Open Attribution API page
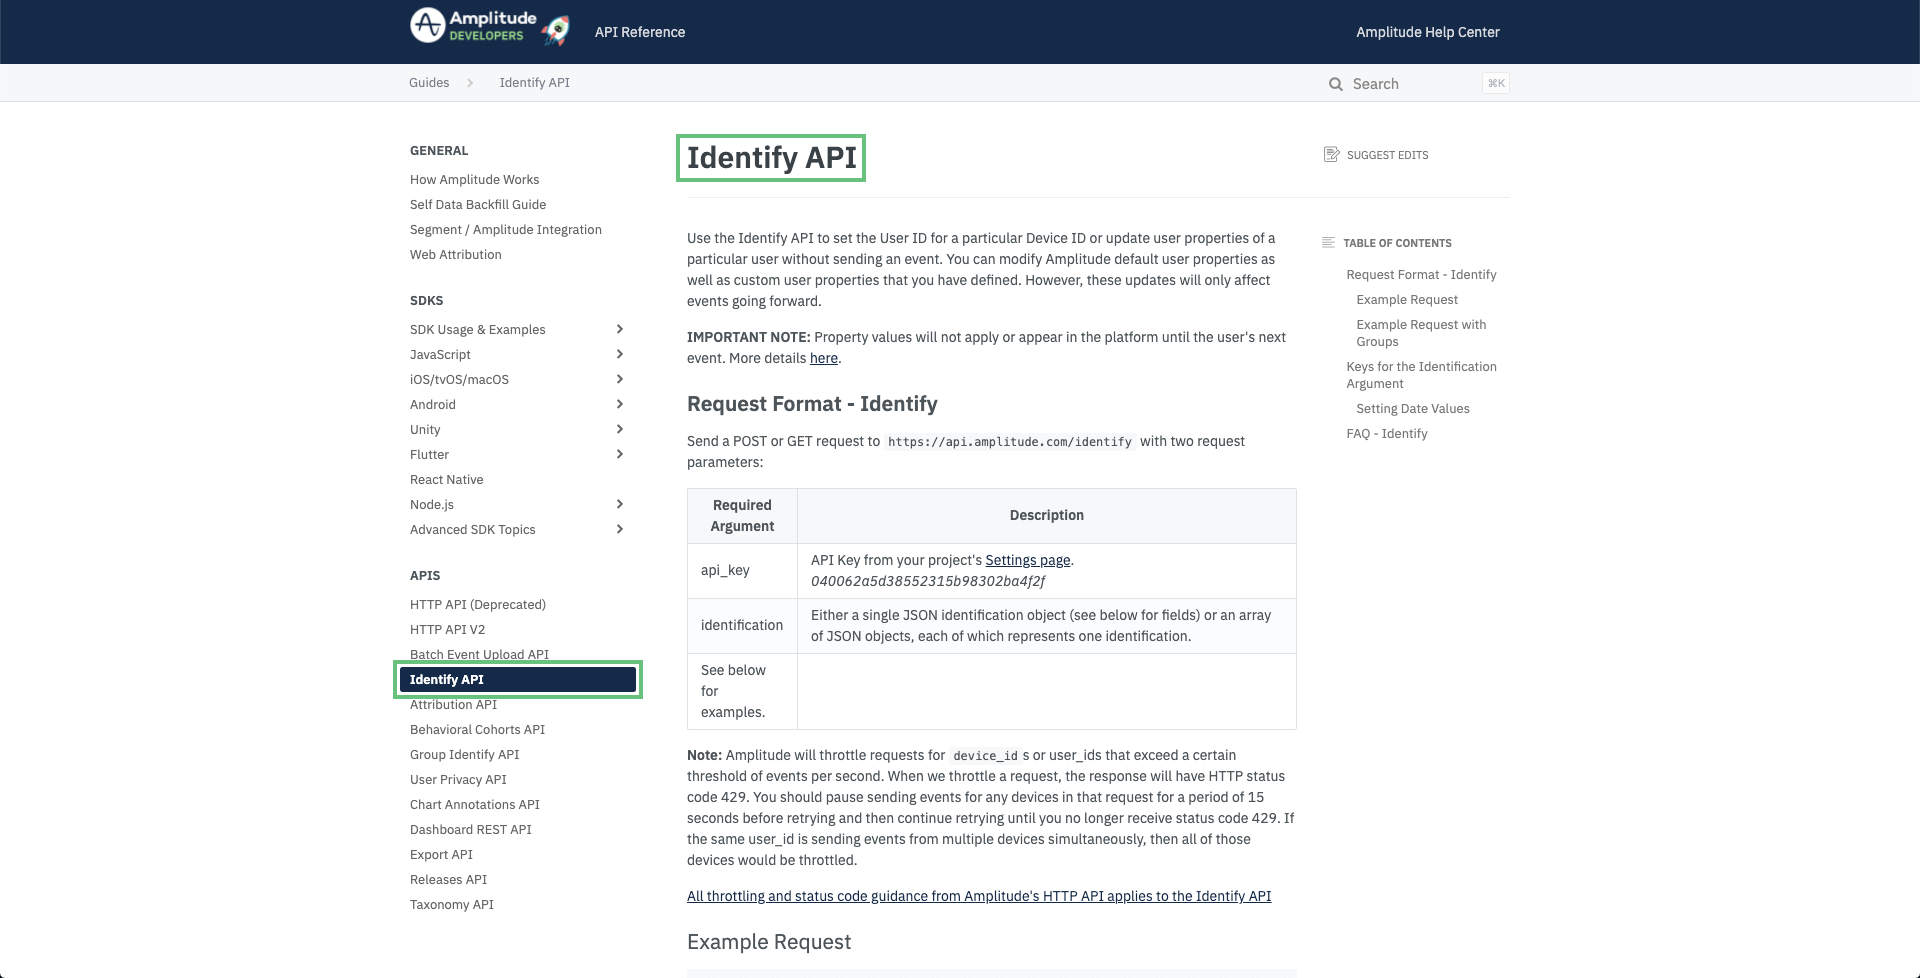Viewport: 1920px width, 978px height. [453, 704]
